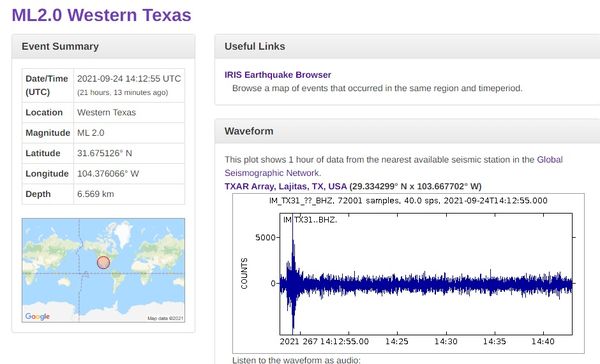Image resolution: width=600 pixels, height=364 pixels.
Task: Follow the Global Seismographic Network link
Action: point(393,166)
